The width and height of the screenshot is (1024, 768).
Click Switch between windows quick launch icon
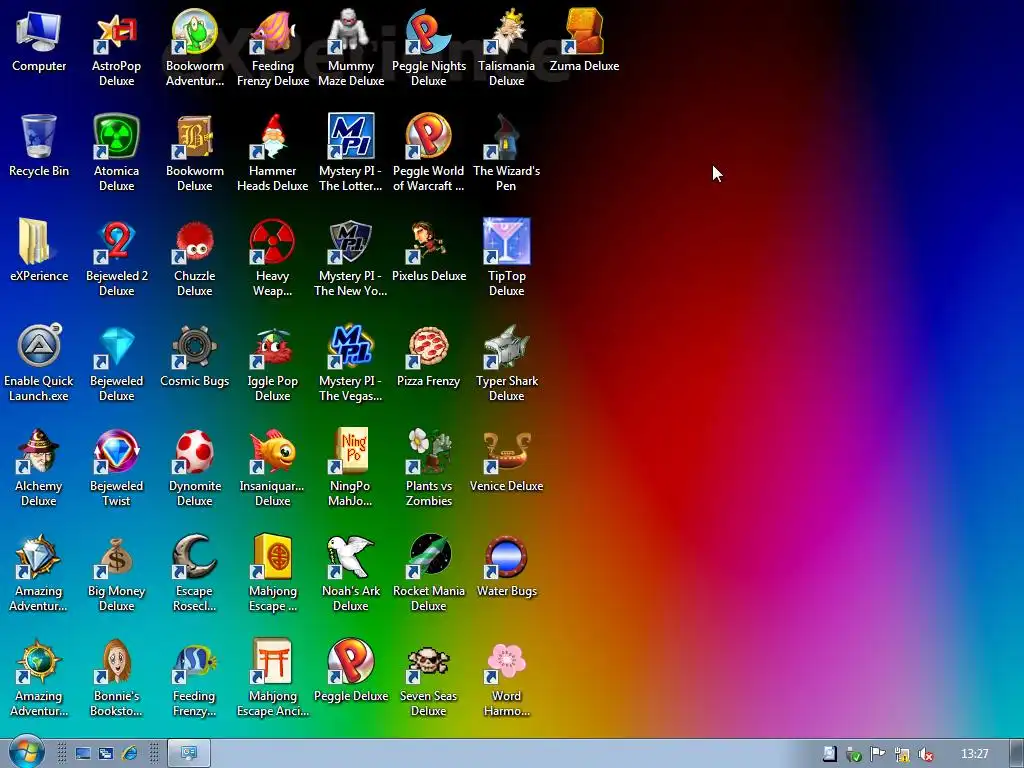106,754
